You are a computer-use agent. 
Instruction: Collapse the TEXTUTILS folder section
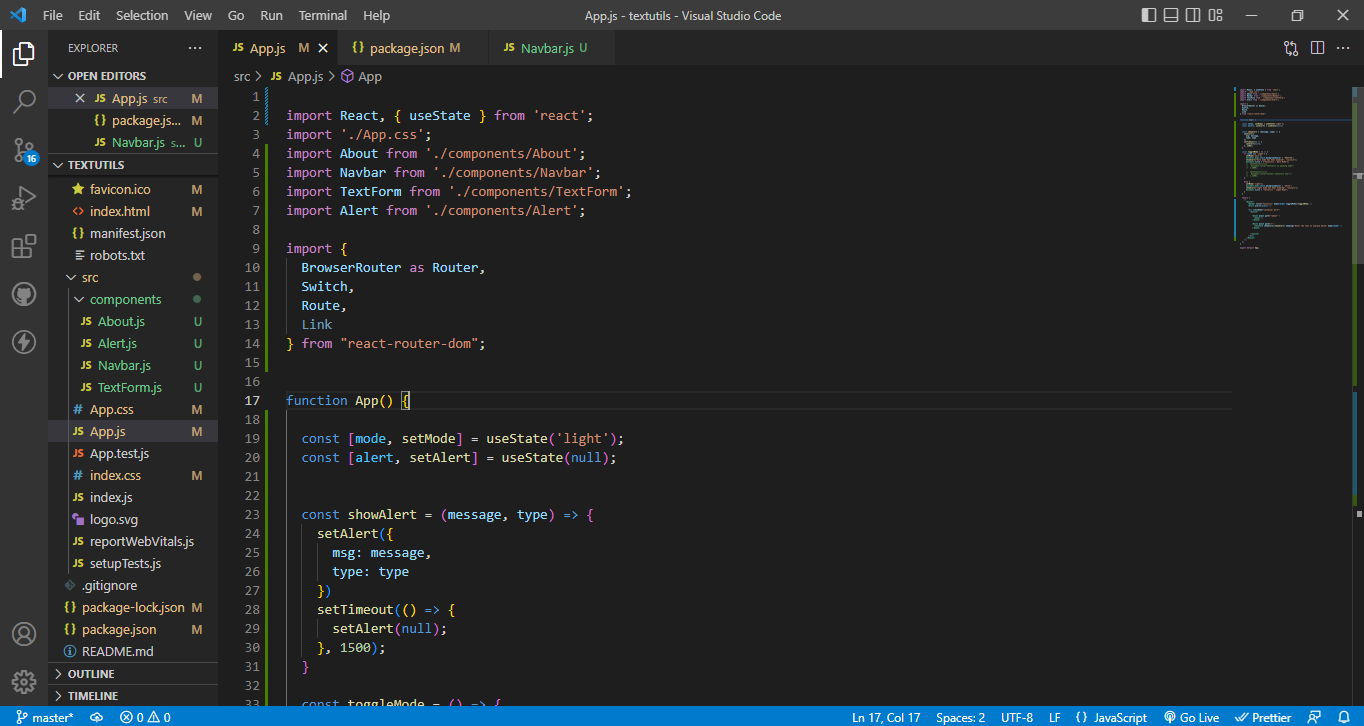click(133, 165)
